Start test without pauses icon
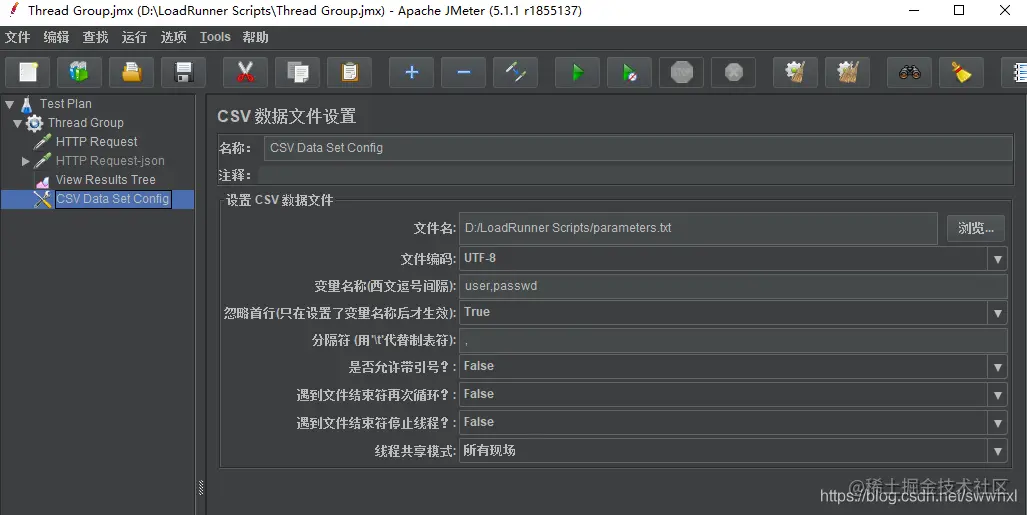1027x515 pixels. (629, 72)
